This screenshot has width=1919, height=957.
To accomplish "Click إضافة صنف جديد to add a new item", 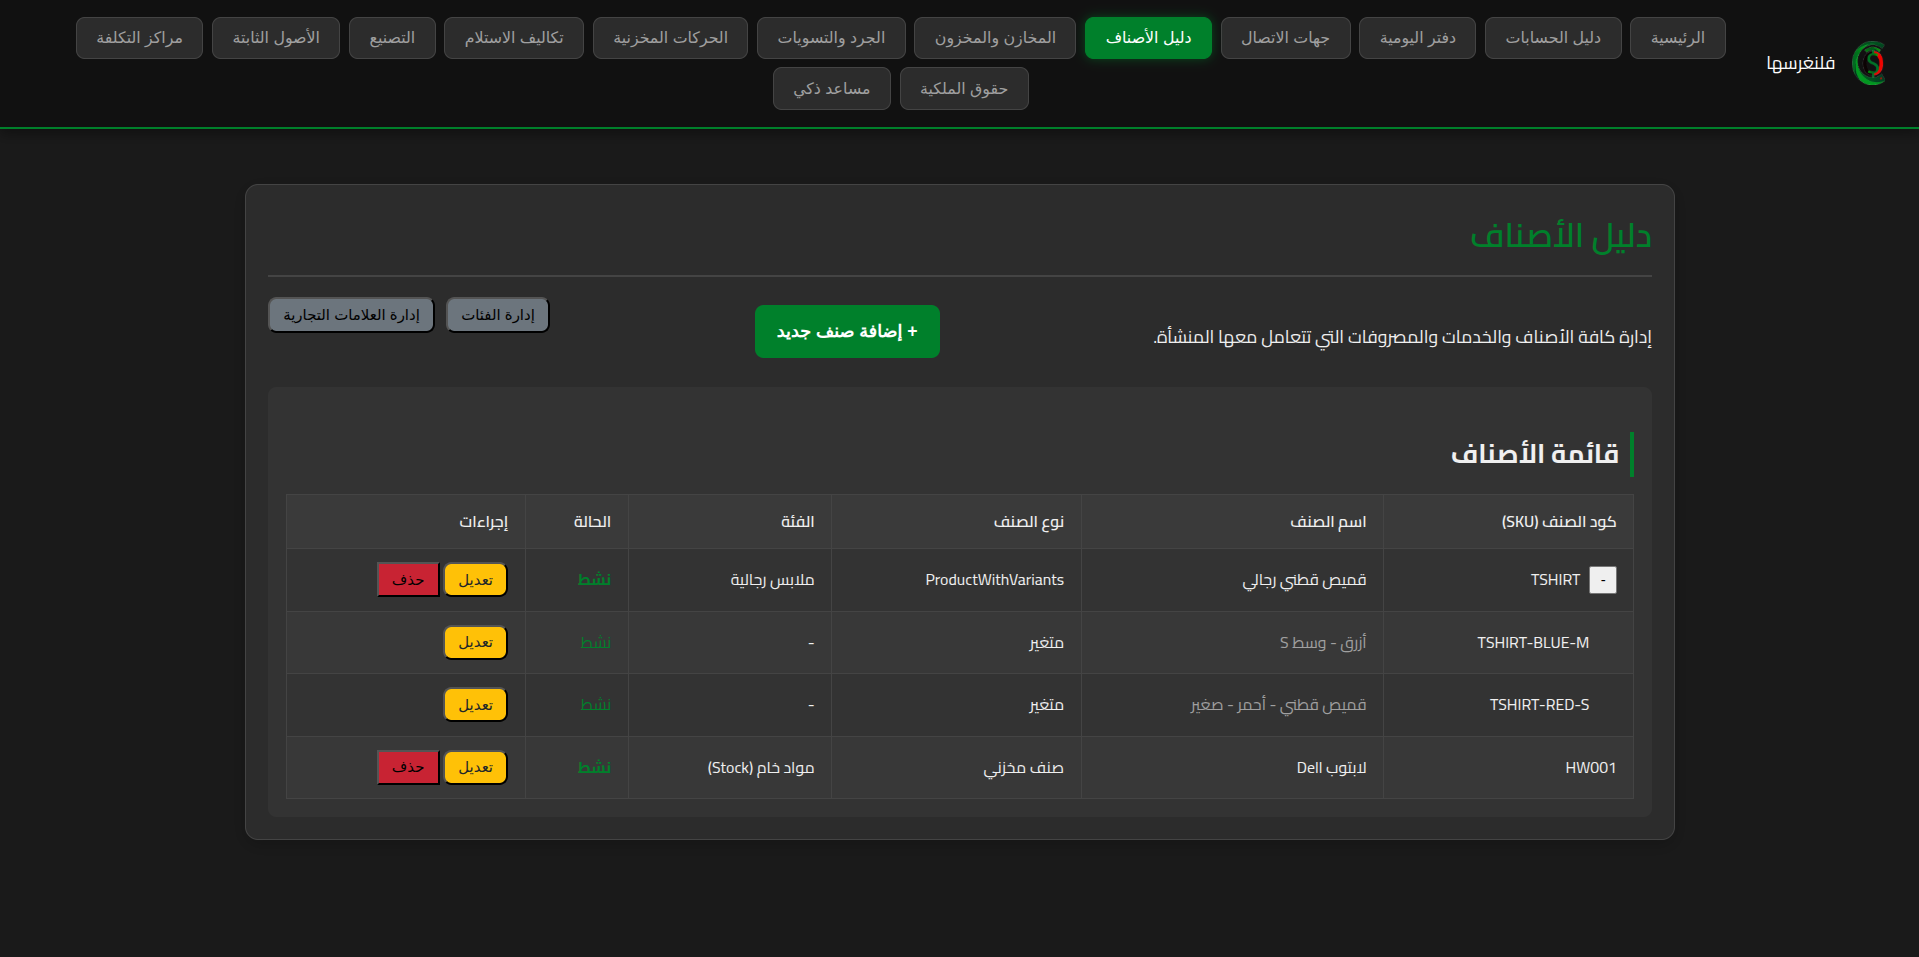I will 846,331.
